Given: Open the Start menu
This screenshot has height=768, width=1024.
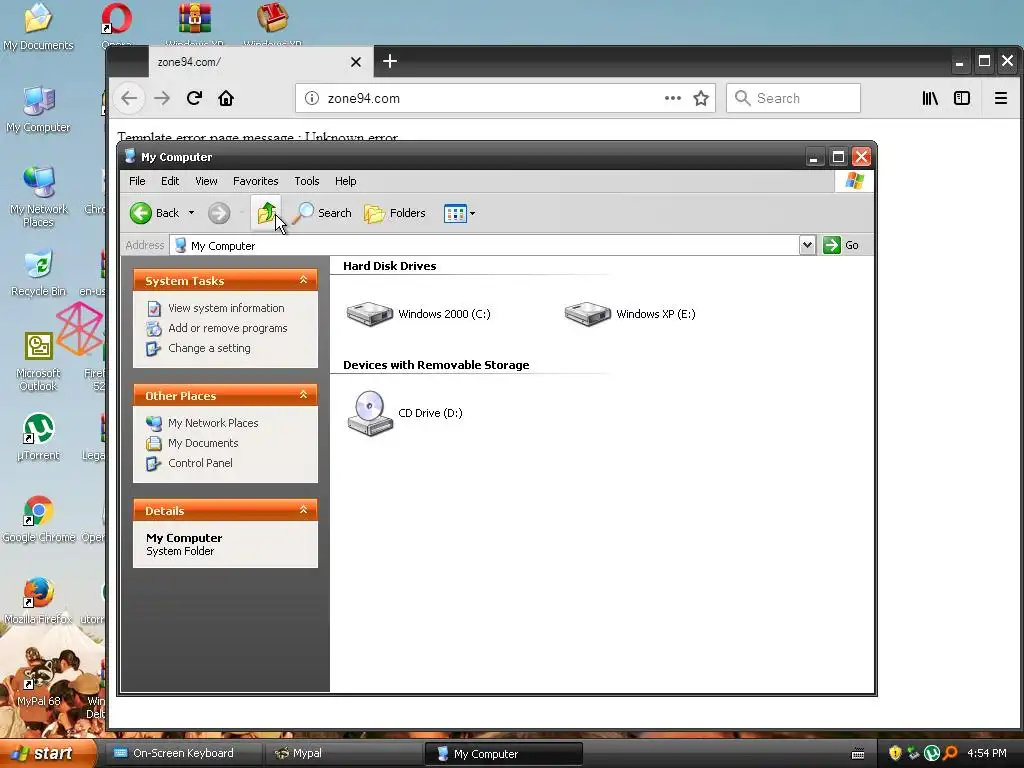Looking at the screenshot, I should click(48, 754).
